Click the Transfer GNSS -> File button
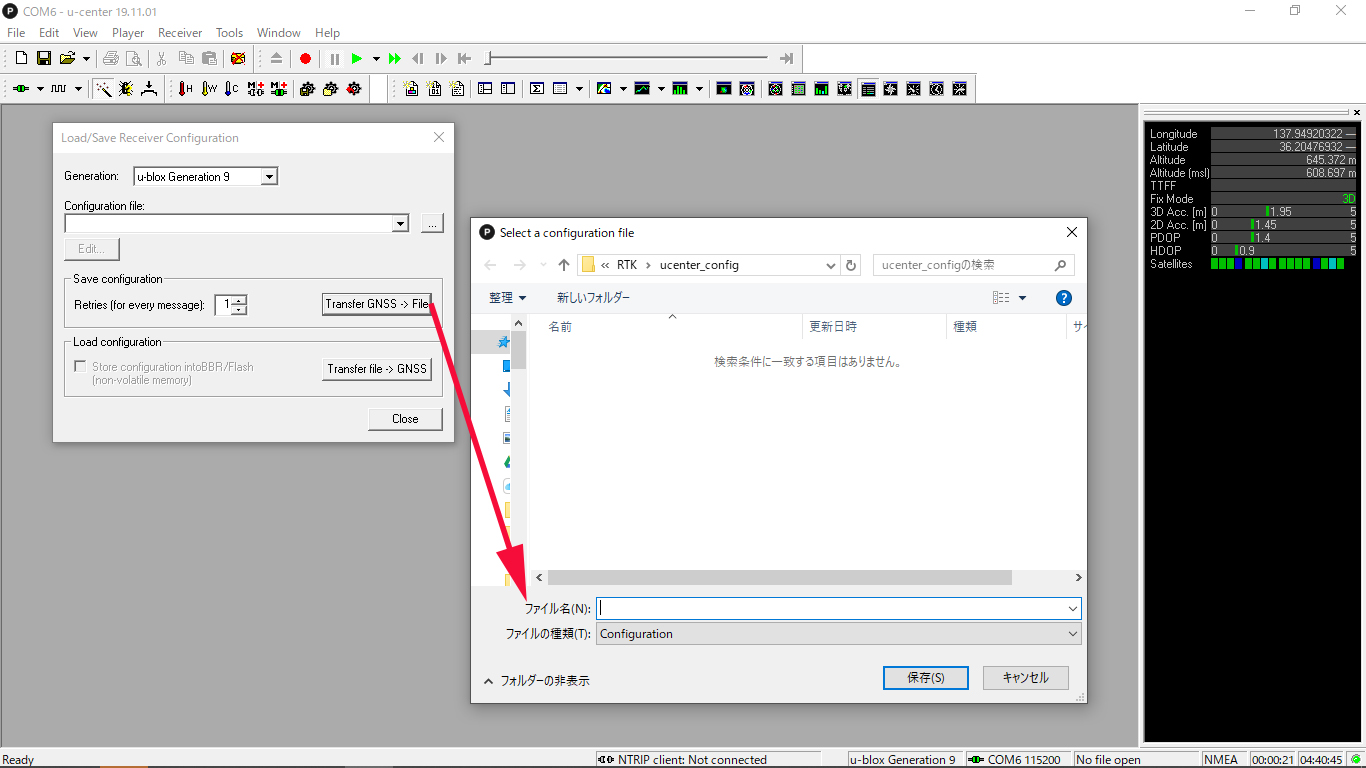Screen dimensions: 1366x768 click(377, 304)
